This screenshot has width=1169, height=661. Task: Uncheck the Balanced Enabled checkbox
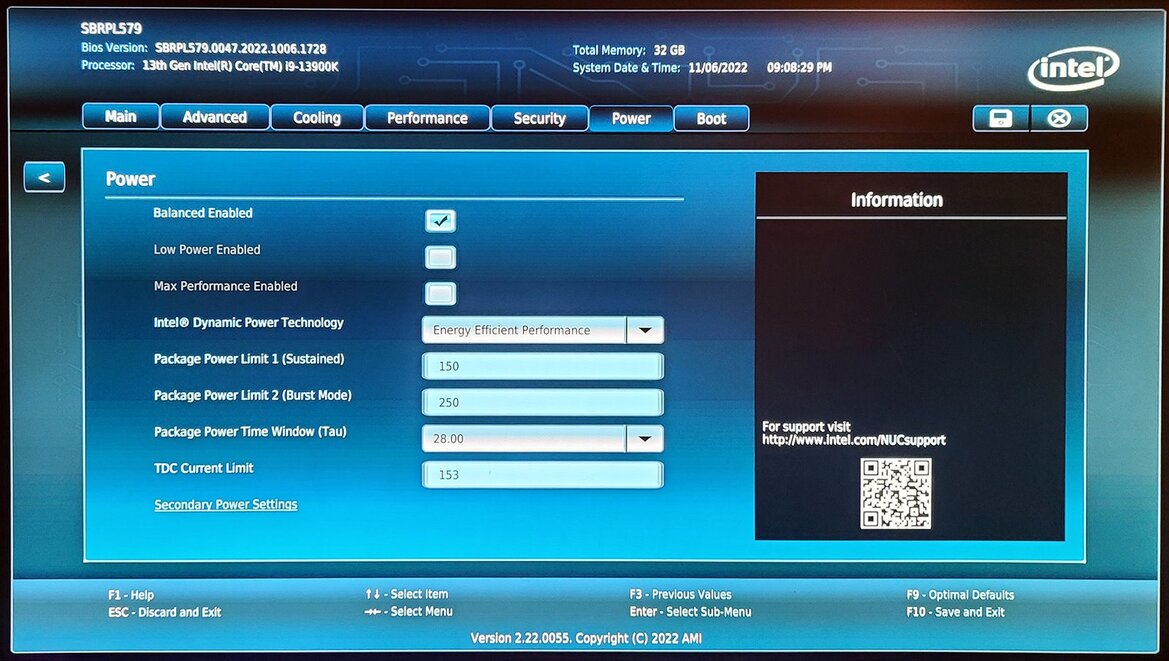440,221
